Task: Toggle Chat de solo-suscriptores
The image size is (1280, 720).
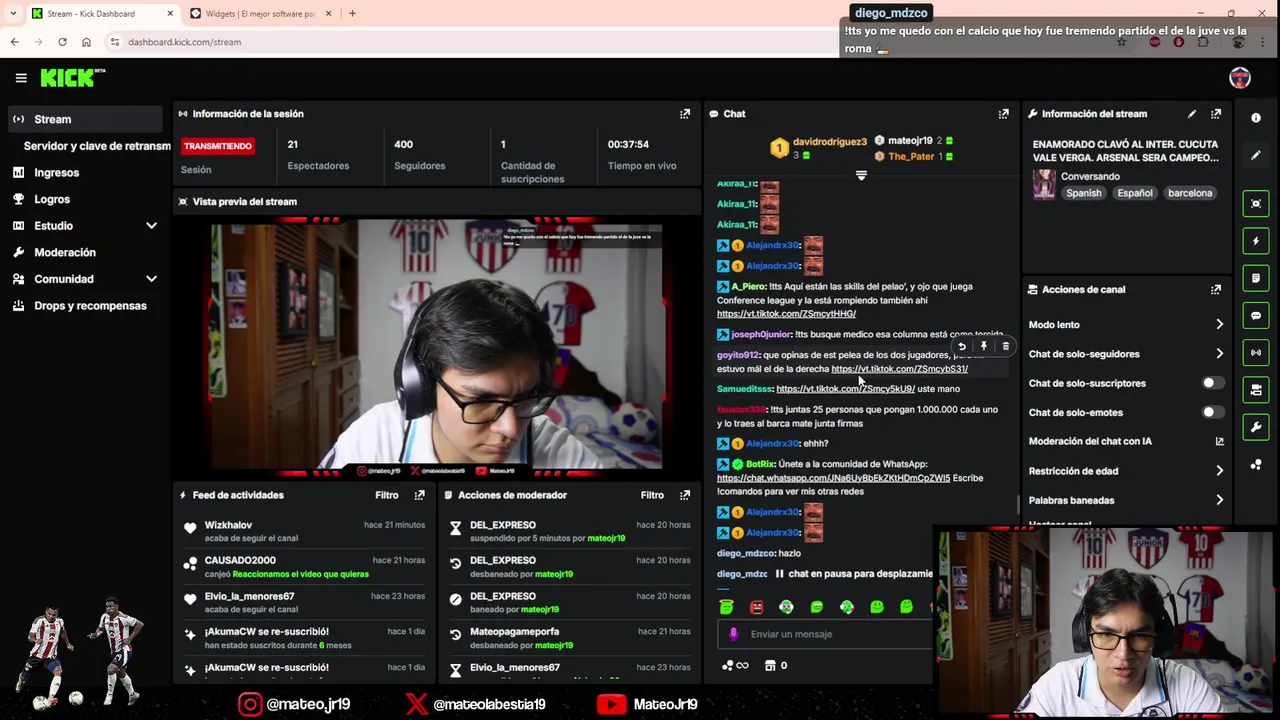Action: click(x=1211, y=383)
